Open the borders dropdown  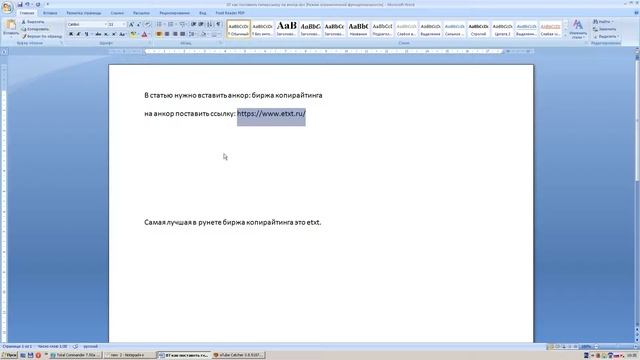216,34
